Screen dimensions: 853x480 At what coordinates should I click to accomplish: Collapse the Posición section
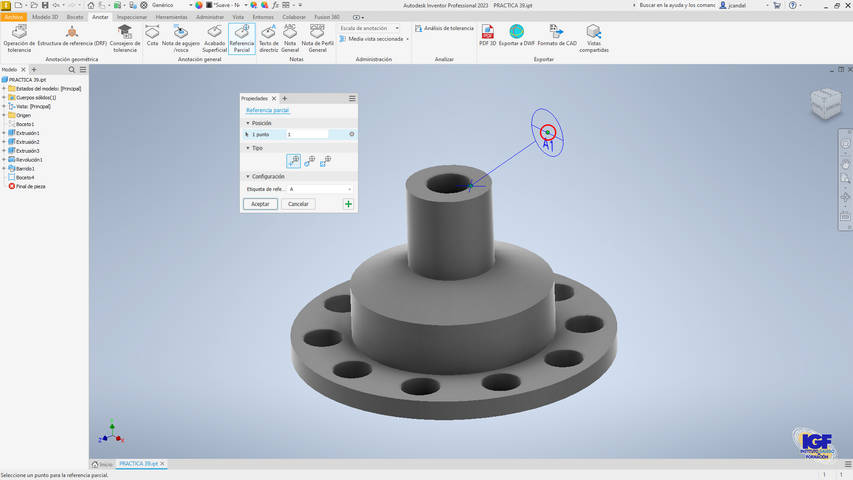tap(248, 123)
